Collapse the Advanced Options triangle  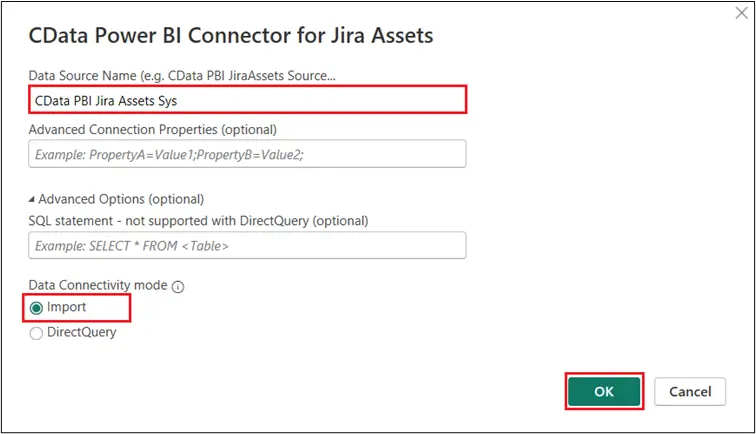click(x=32, y=199)
